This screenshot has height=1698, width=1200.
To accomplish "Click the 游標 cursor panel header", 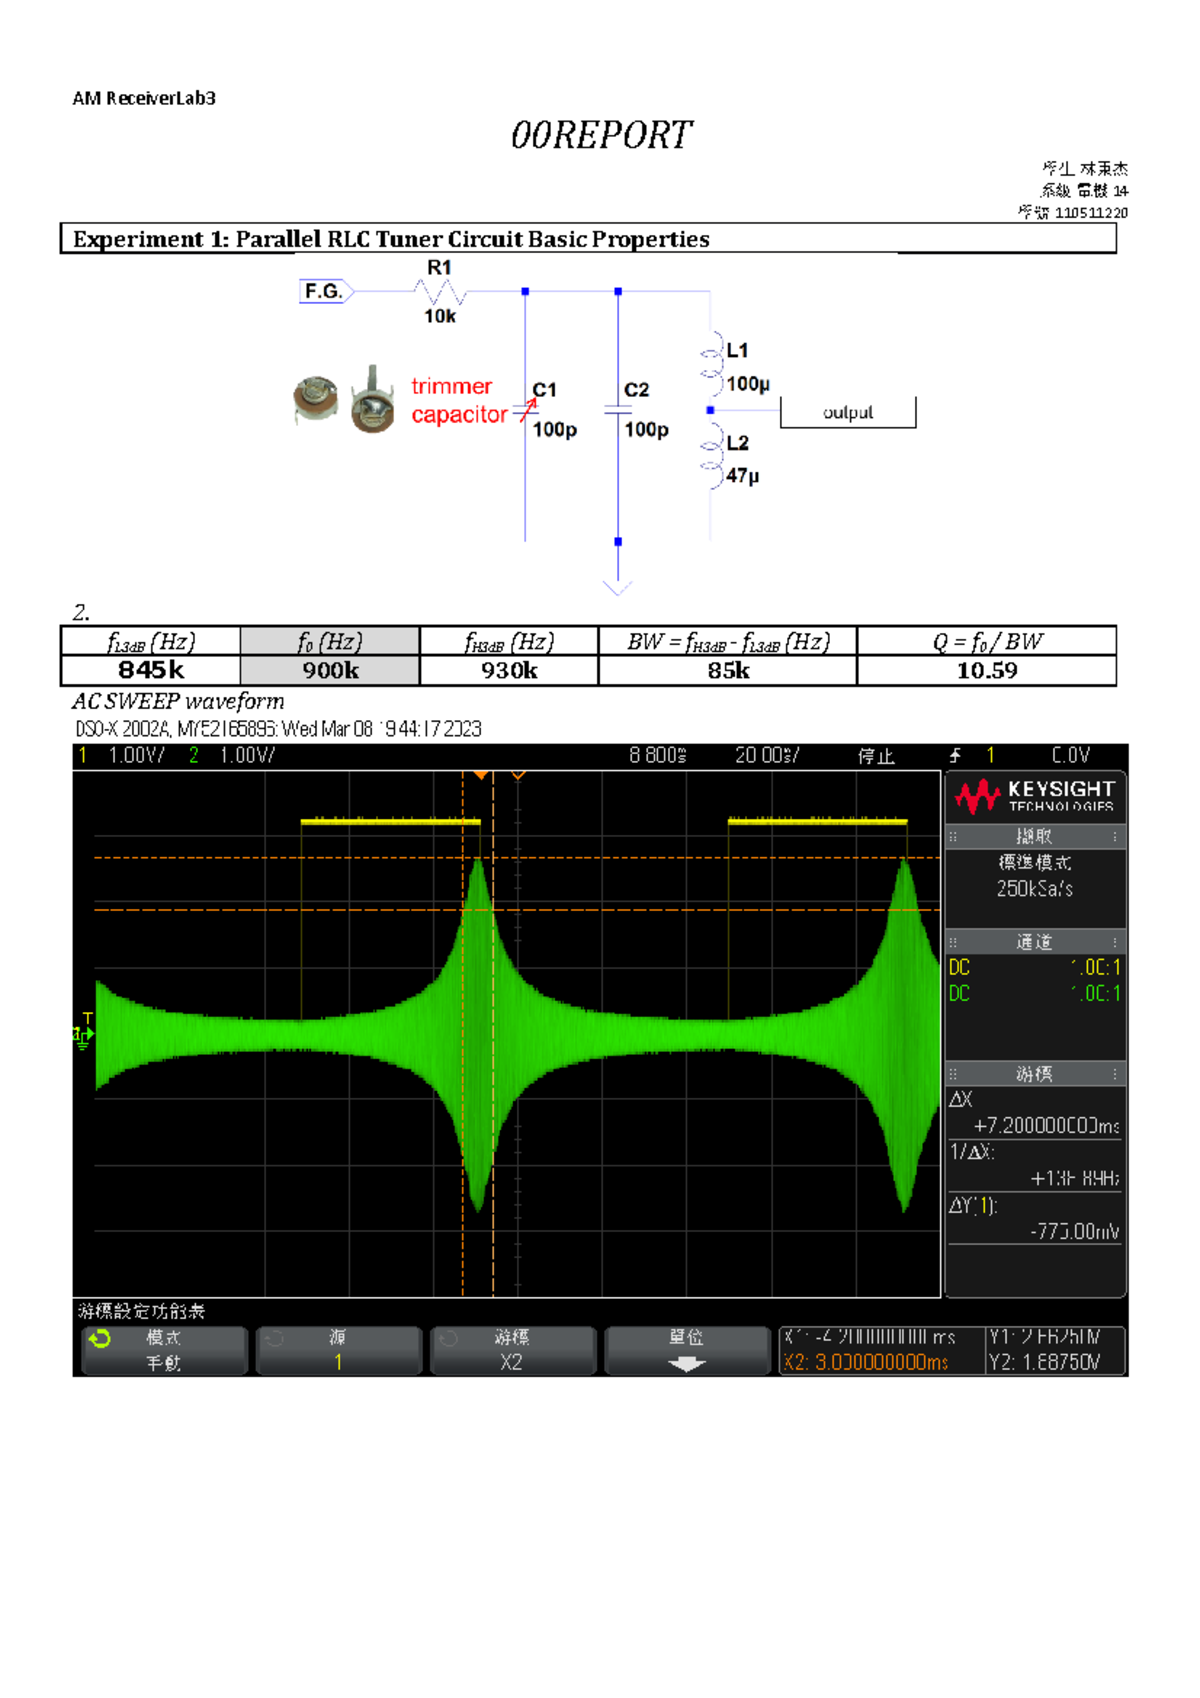I will tap(1035, 1074).
